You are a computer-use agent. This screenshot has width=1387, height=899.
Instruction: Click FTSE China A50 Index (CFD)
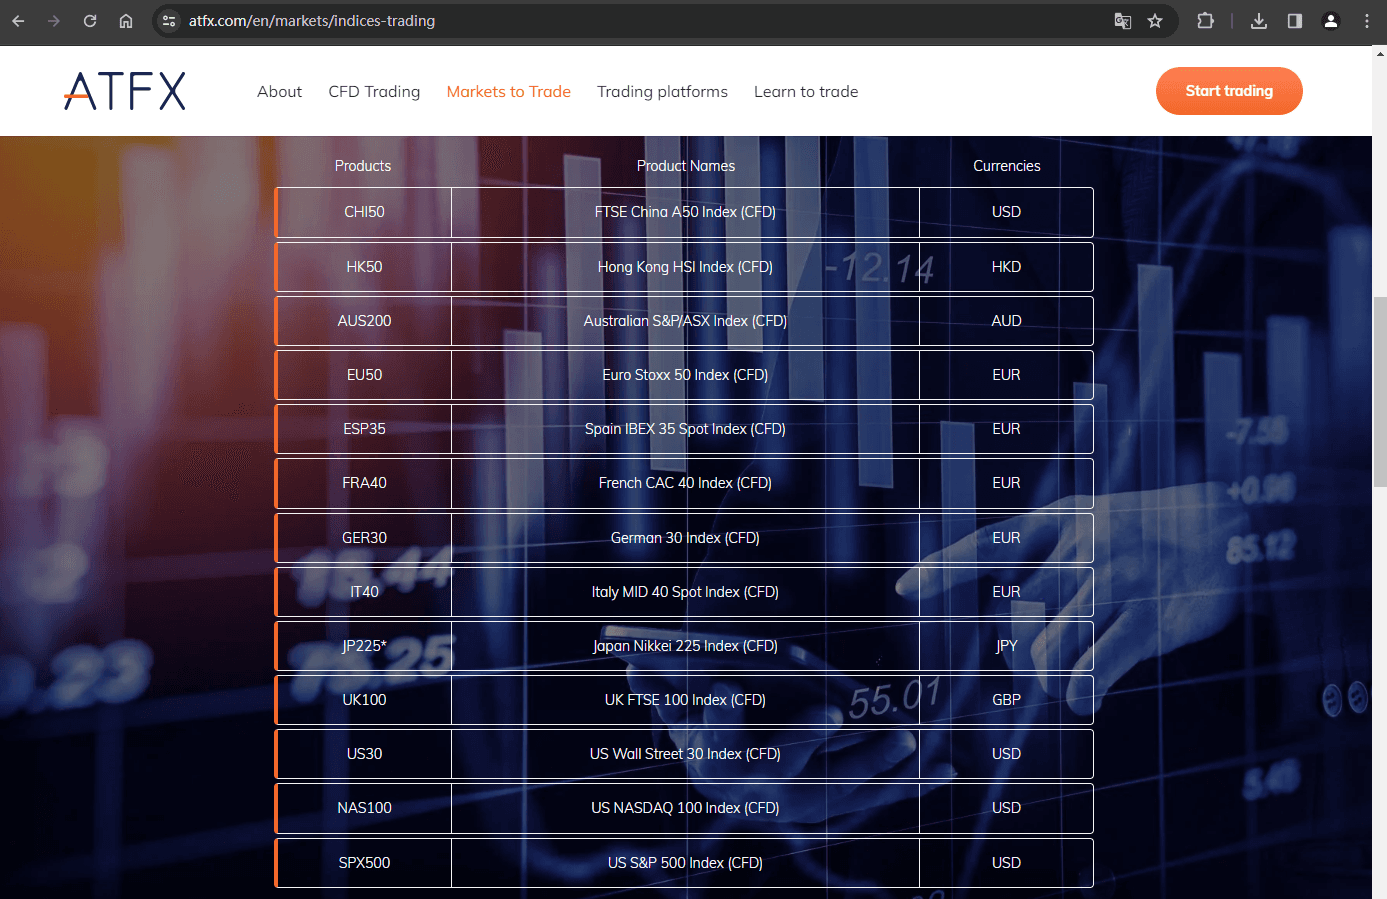pyautogui.click(x=685, y=212)
